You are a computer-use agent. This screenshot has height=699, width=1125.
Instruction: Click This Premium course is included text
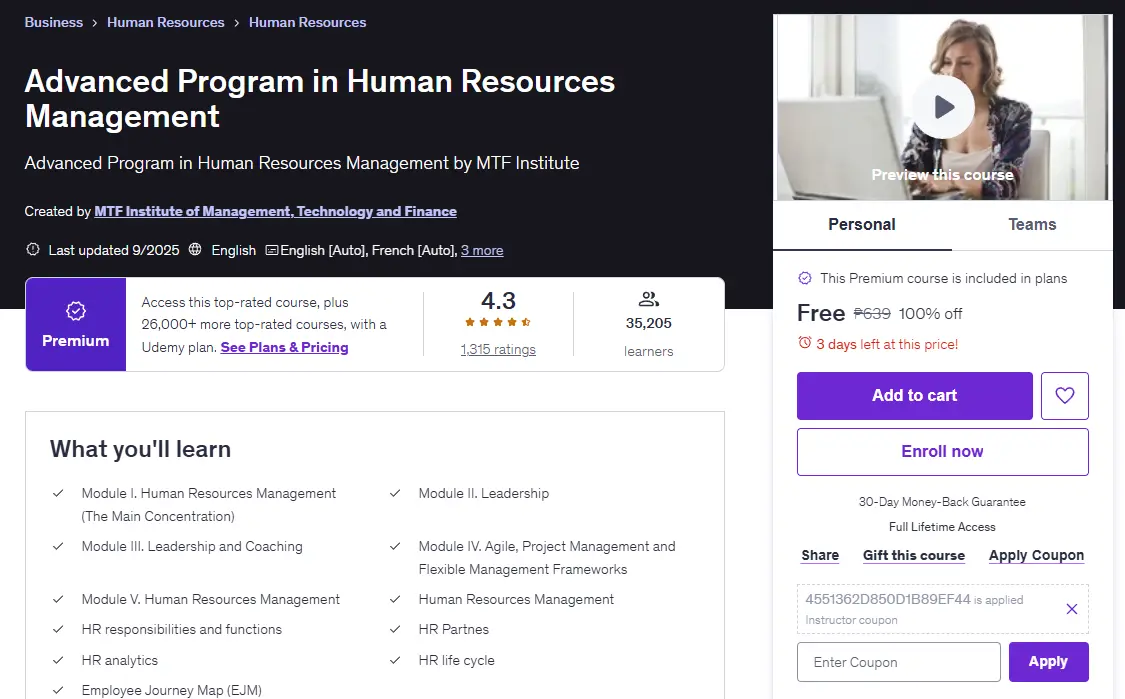(943, 278)
